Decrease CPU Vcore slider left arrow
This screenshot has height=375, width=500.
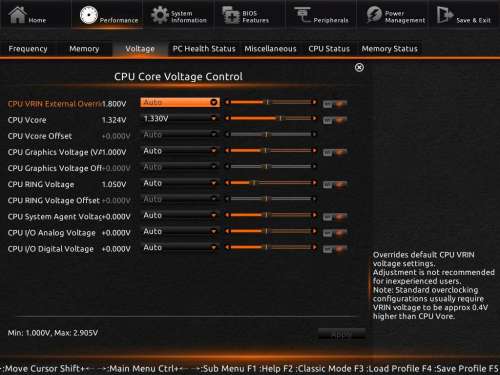point(227,118)
